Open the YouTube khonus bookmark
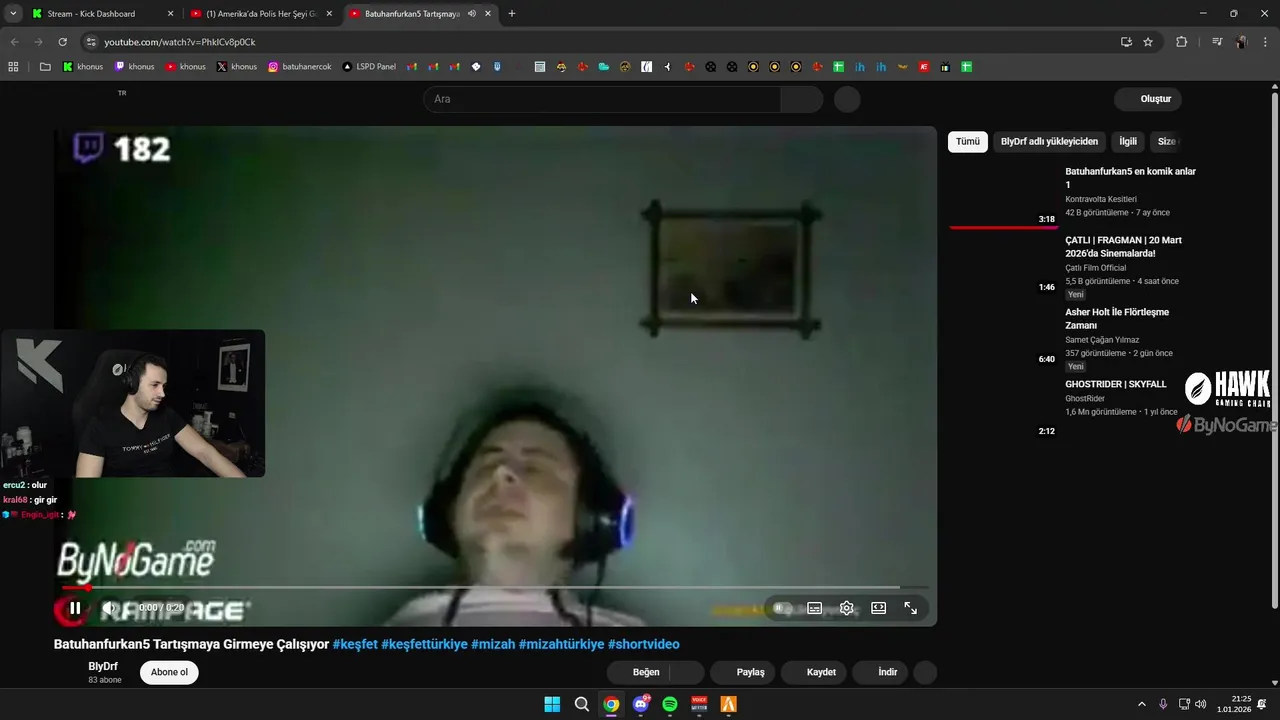 tap(185, 67)
